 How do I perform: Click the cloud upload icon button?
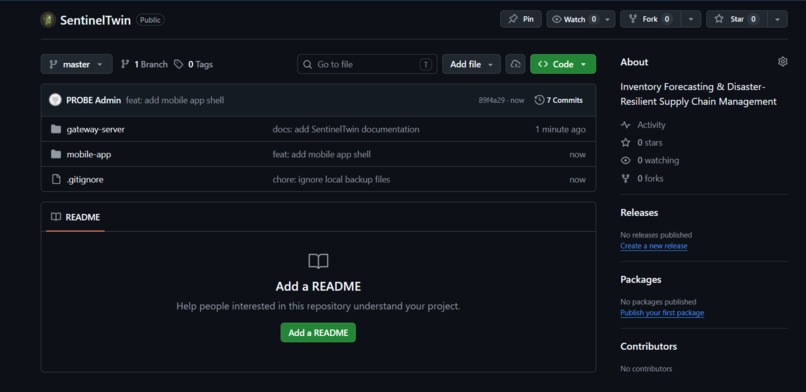516,64
